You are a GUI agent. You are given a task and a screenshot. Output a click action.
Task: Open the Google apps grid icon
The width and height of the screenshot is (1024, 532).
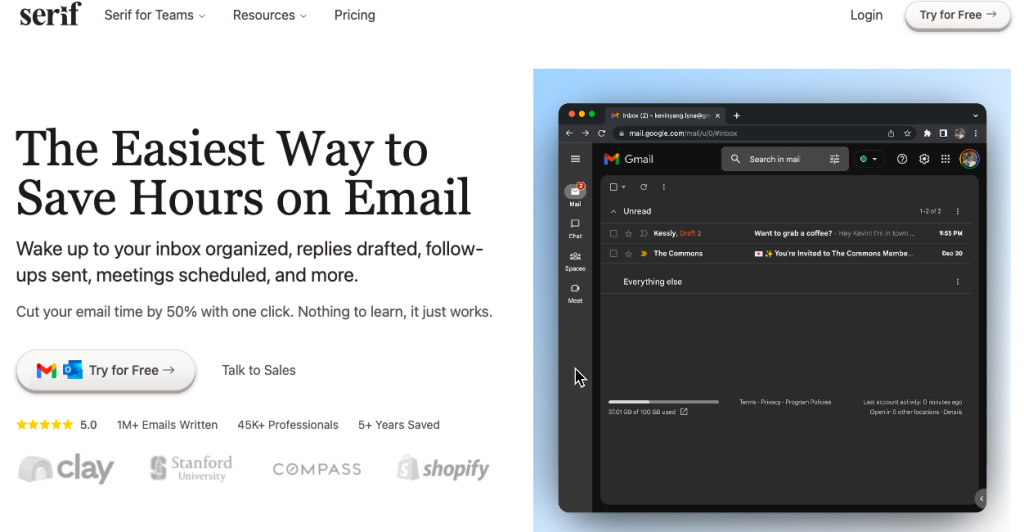[x=945, y=159]
